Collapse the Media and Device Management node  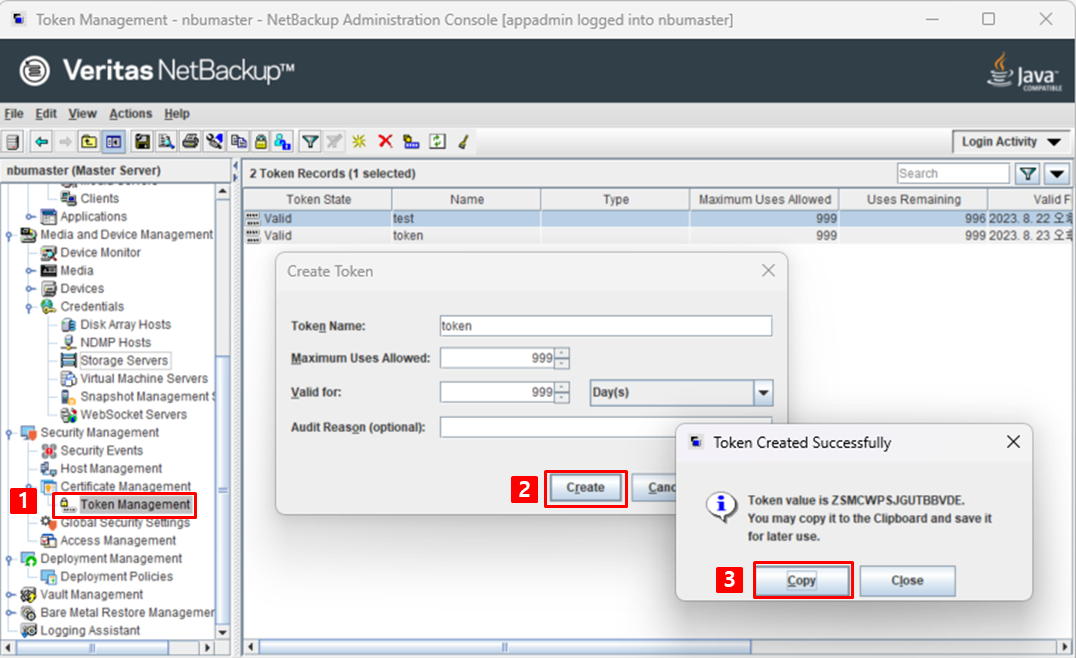pos(9,235)
